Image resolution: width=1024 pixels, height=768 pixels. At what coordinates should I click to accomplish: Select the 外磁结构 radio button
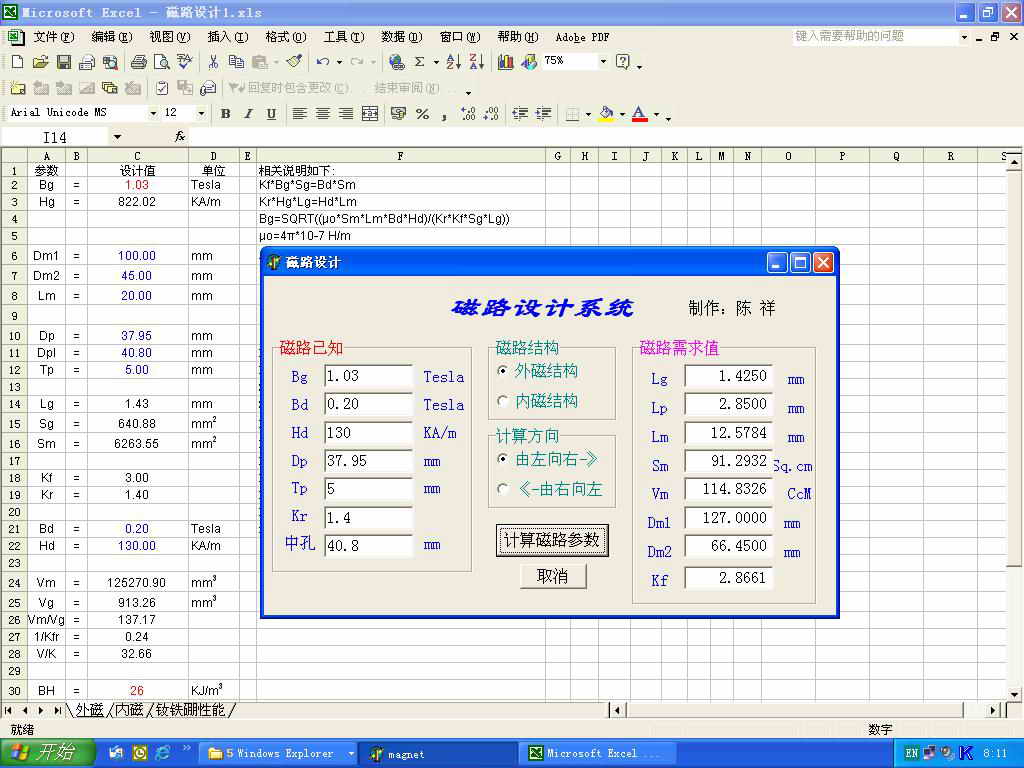click(503, 371)
